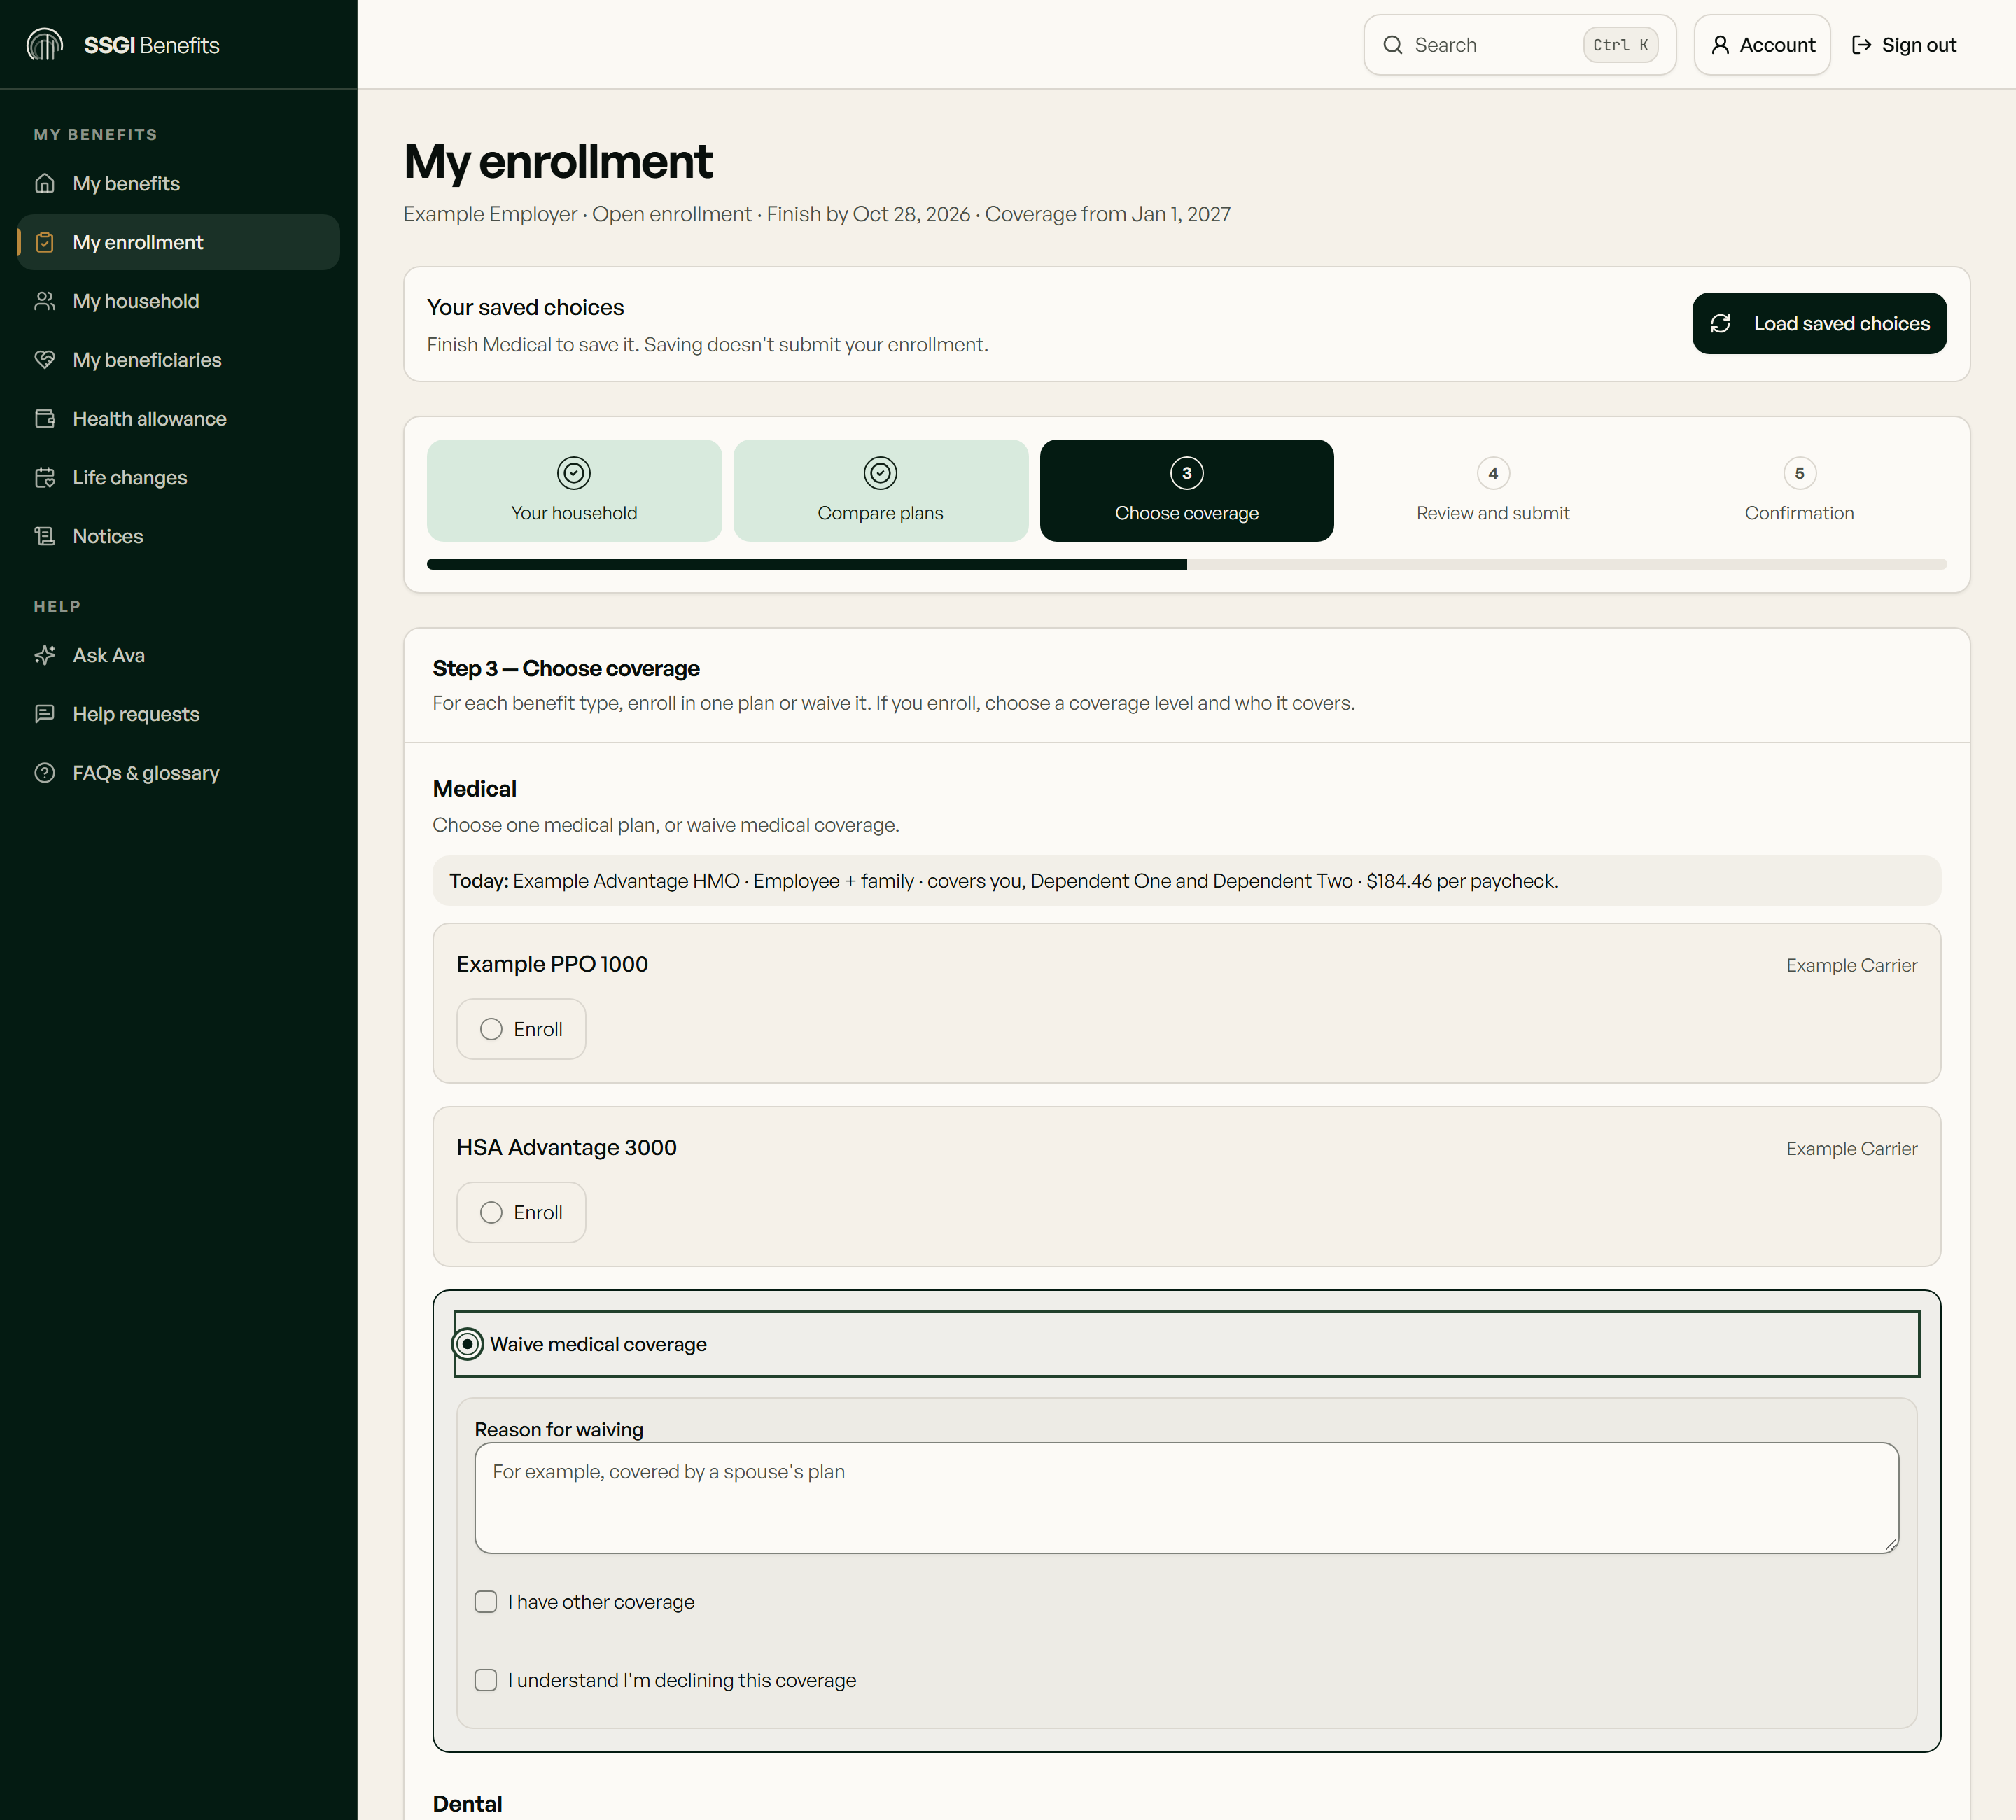Click the Sign out link

tap(1904, 45)
